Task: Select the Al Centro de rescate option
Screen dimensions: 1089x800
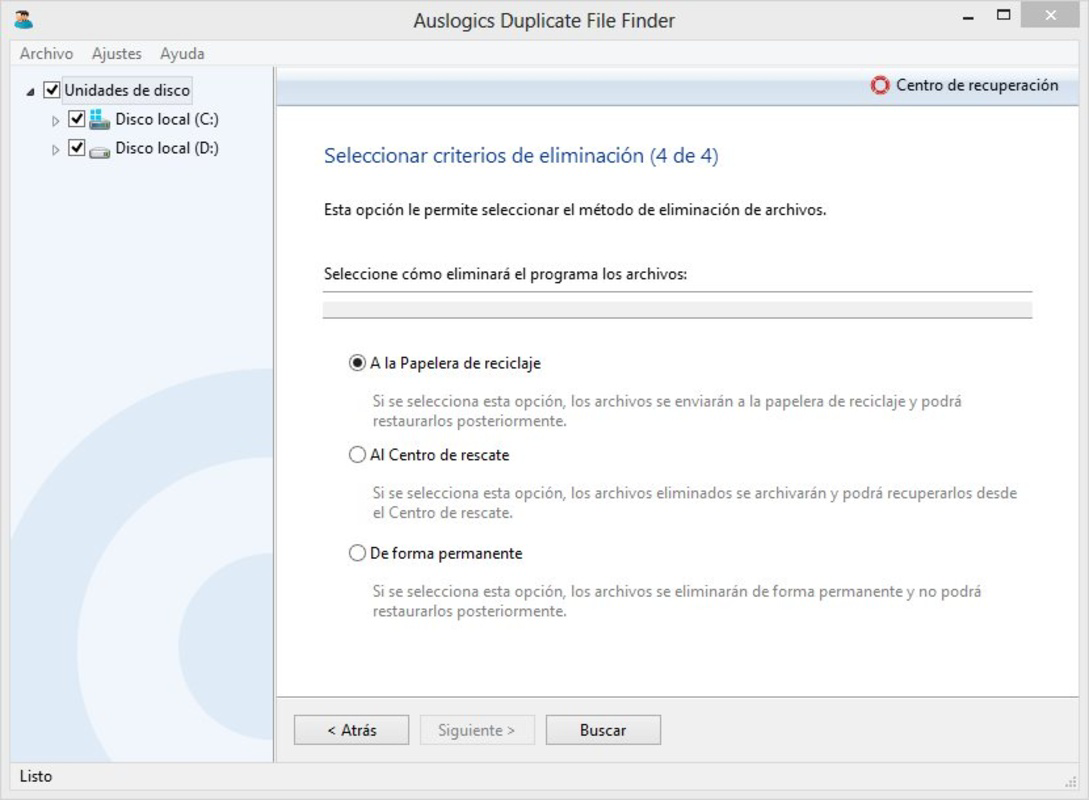Action: (357, 455)
